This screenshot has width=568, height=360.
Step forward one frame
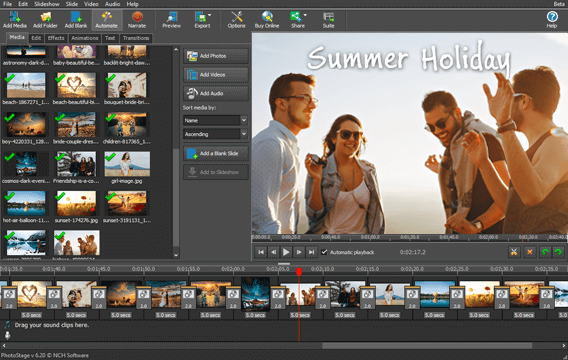[x=299, y=252]
